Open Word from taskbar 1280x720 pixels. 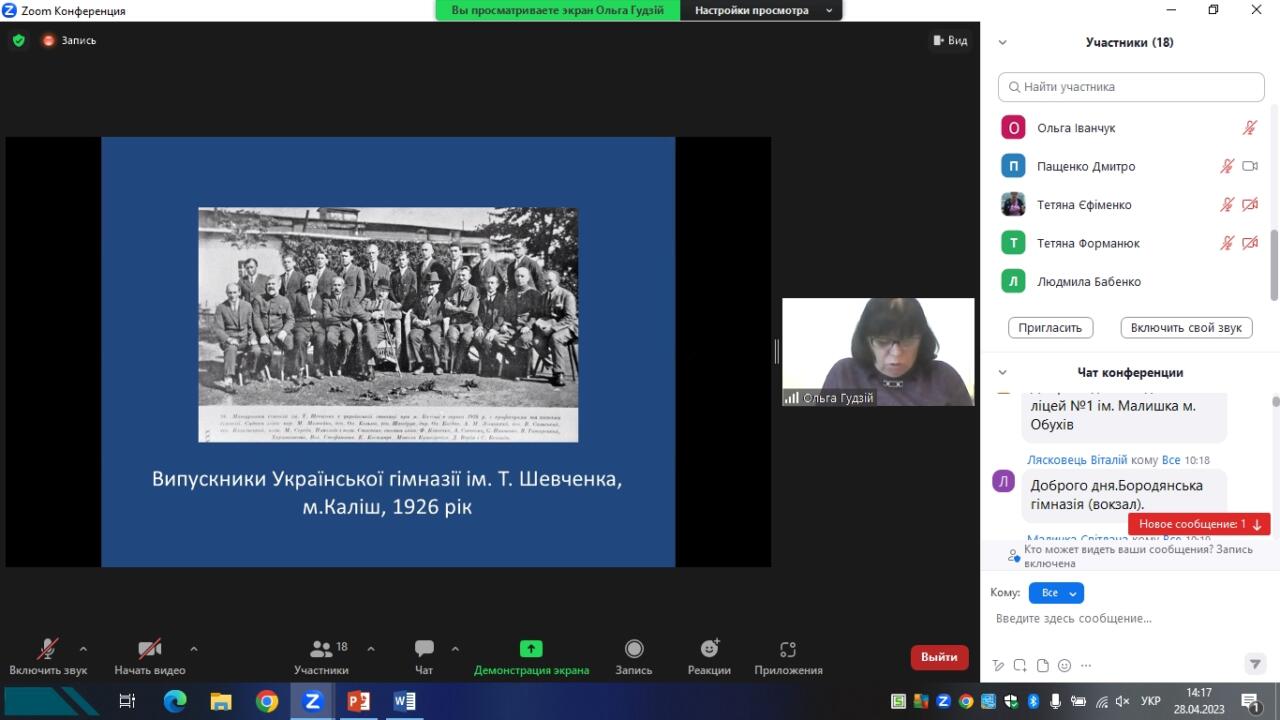404,701
